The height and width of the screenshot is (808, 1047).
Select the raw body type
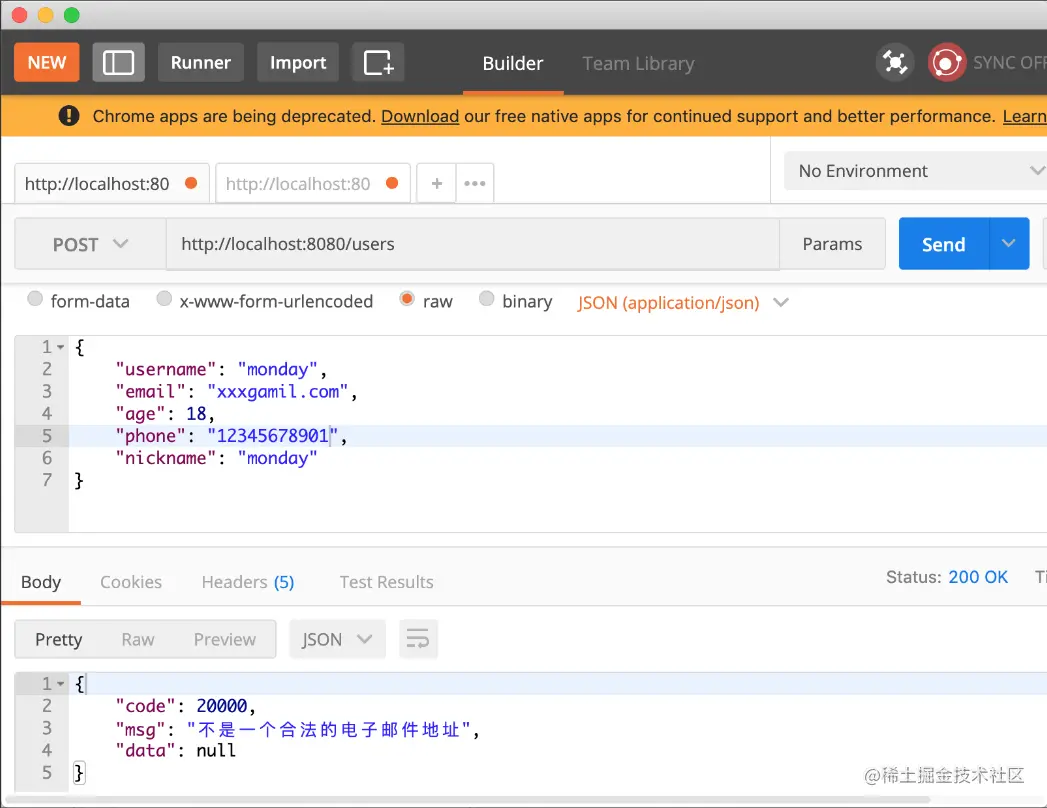click(x=407, y=298)
